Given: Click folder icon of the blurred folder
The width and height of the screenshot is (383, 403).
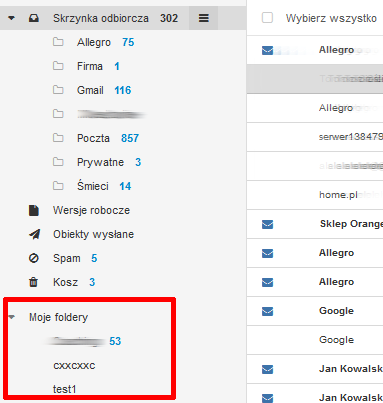Looking at the screenshot, I should tap(58, 114).
